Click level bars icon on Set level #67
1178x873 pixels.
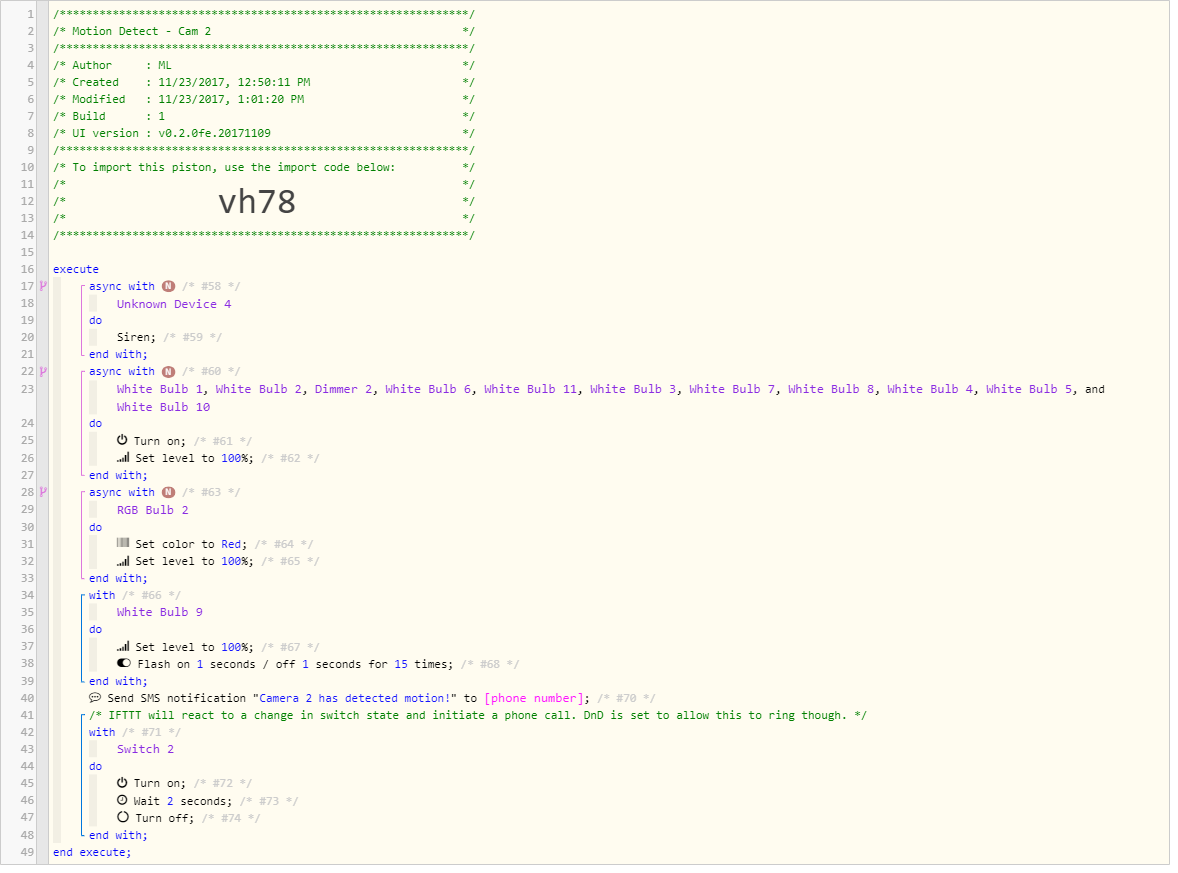(122, 647)
